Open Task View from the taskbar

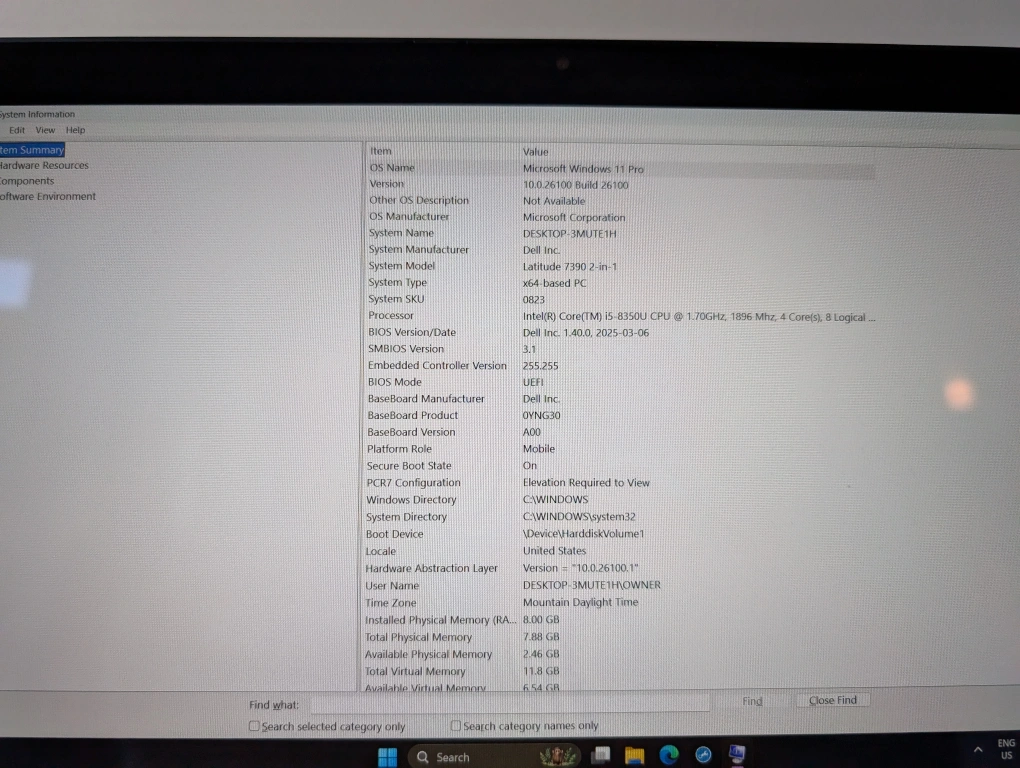600,755
